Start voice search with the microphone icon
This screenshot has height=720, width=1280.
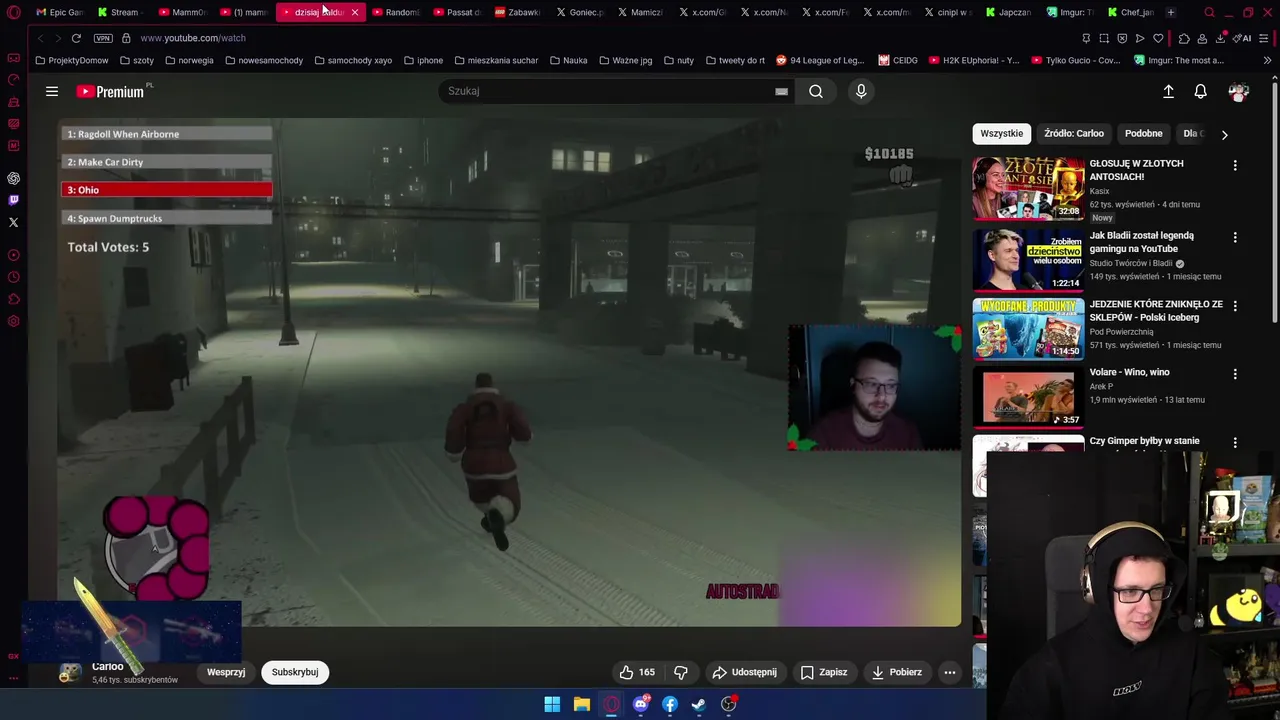861,91
